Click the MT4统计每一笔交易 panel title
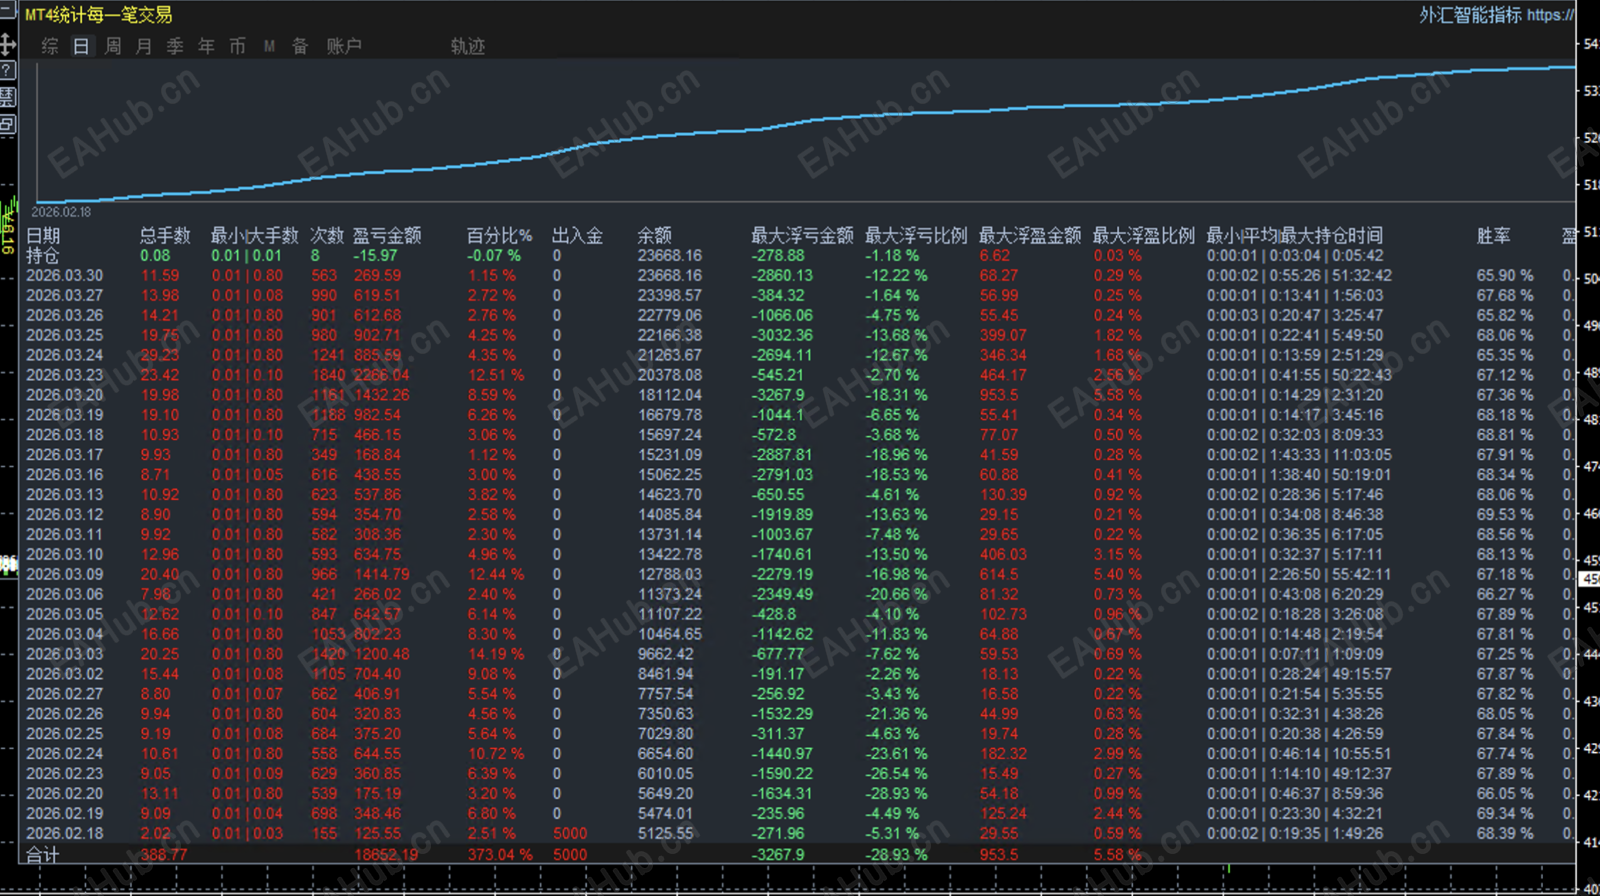1600x896 pixels. (98, 15)
